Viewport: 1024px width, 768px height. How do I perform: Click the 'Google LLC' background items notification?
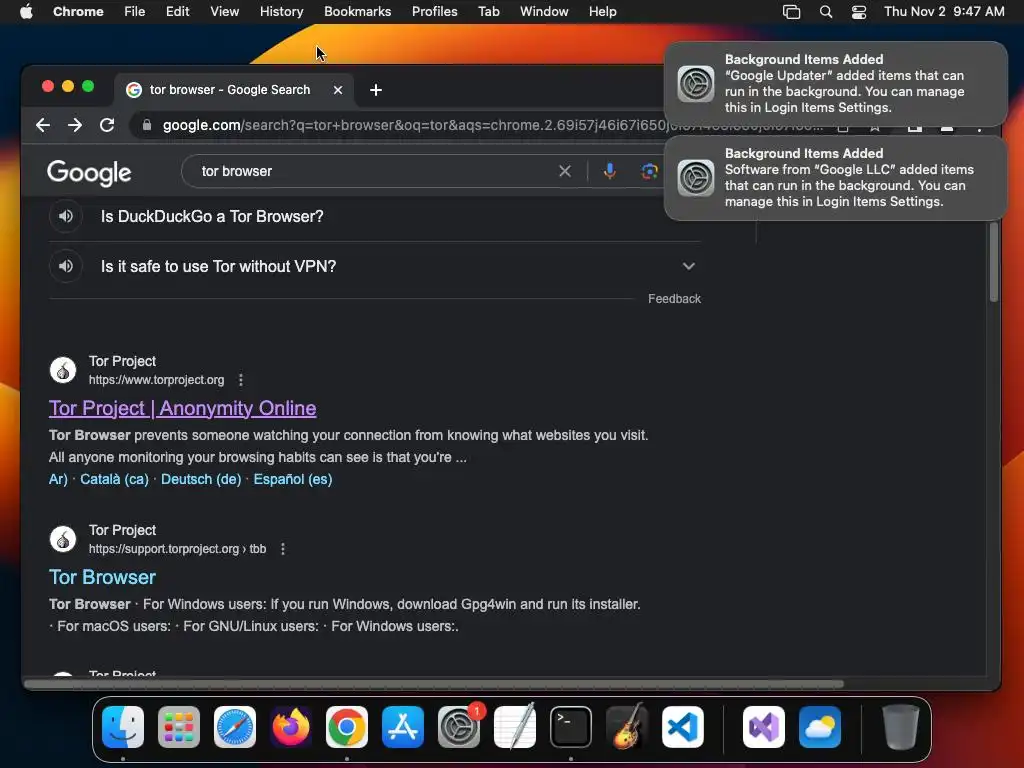click(835, 178)
